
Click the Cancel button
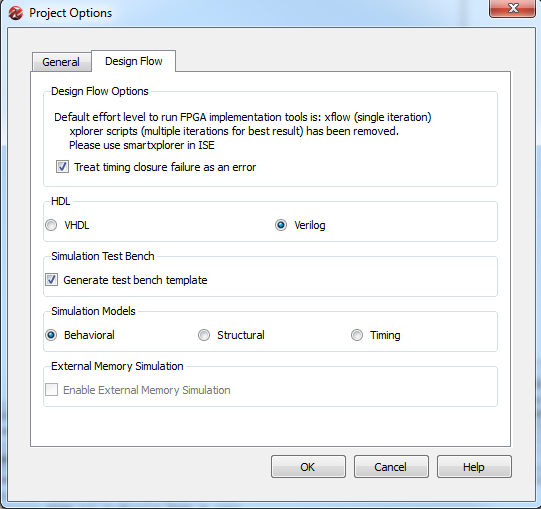click(391, 467)
